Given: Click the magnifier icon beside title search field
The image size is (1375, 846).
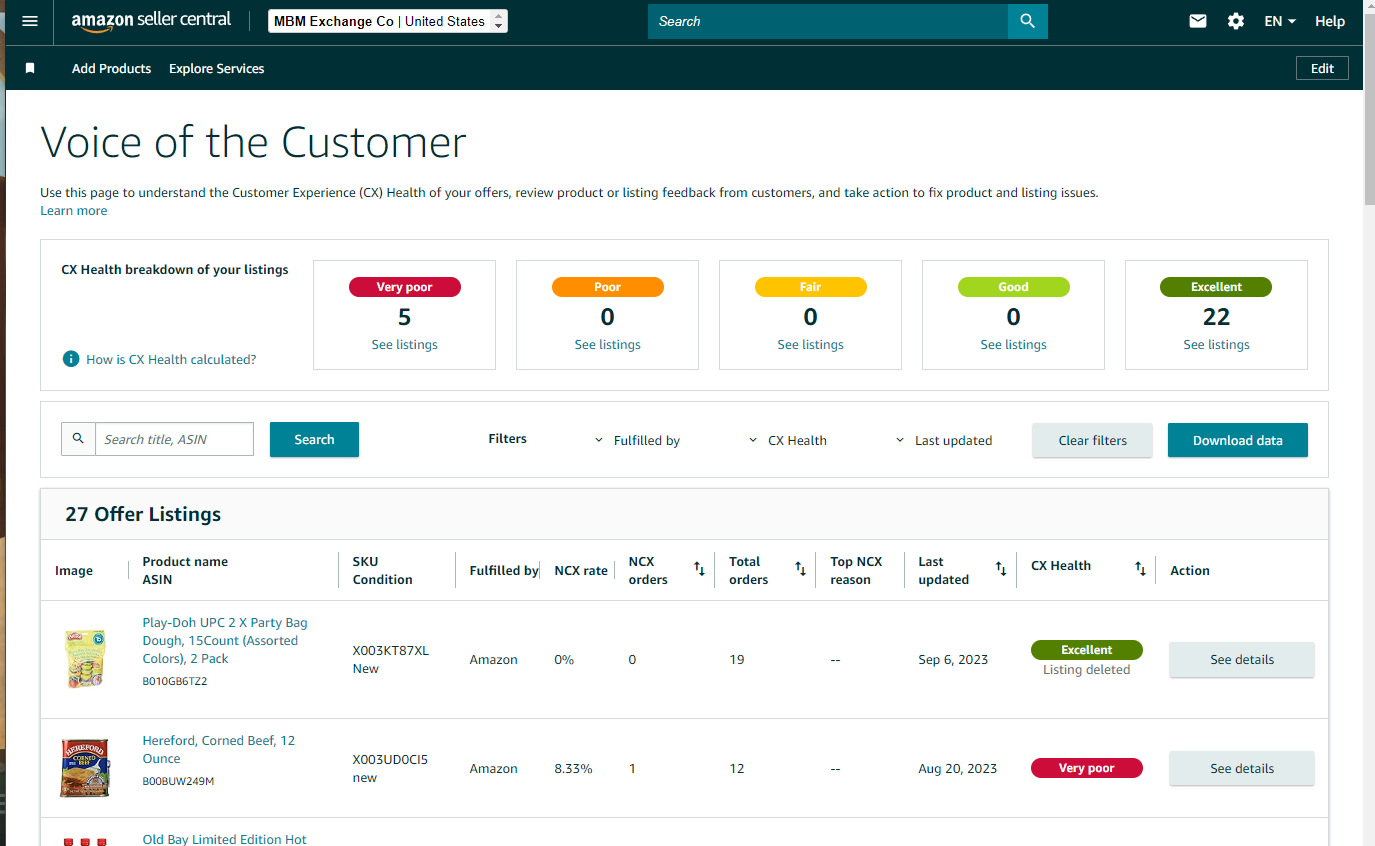Looking at the screenshot, I should (x=78, y=439).
